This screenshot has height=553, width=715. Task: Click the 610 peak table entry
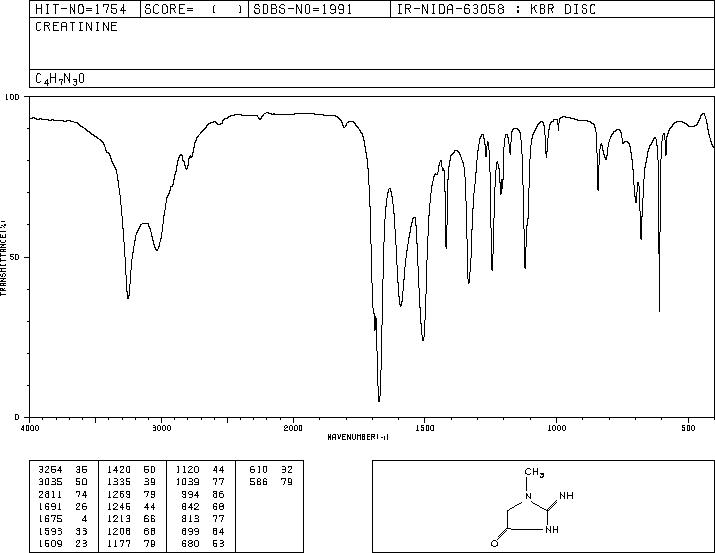[x=259, y=470]
